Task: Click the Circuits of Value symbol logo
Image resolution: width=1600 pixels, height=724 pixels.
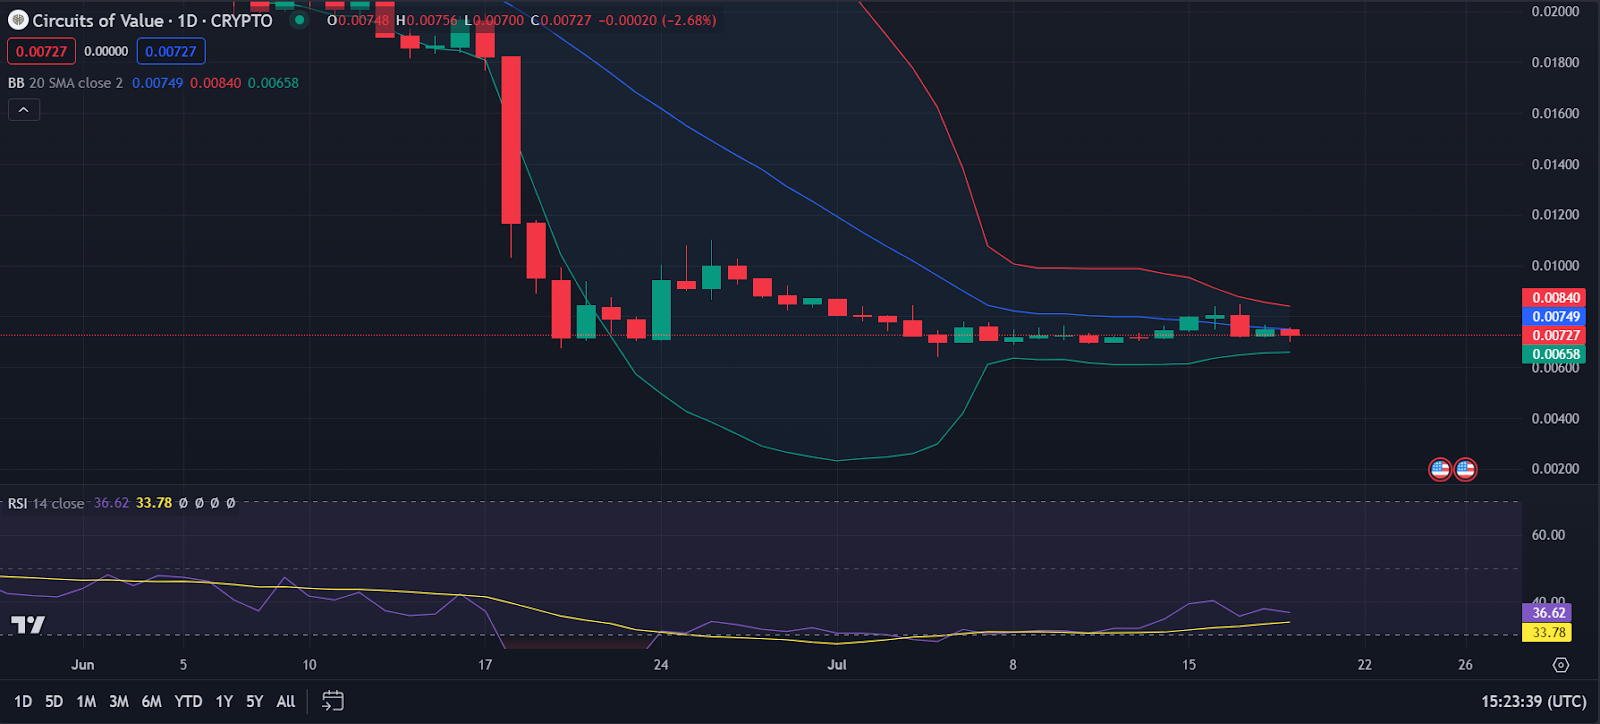Action: coord(18,20)
